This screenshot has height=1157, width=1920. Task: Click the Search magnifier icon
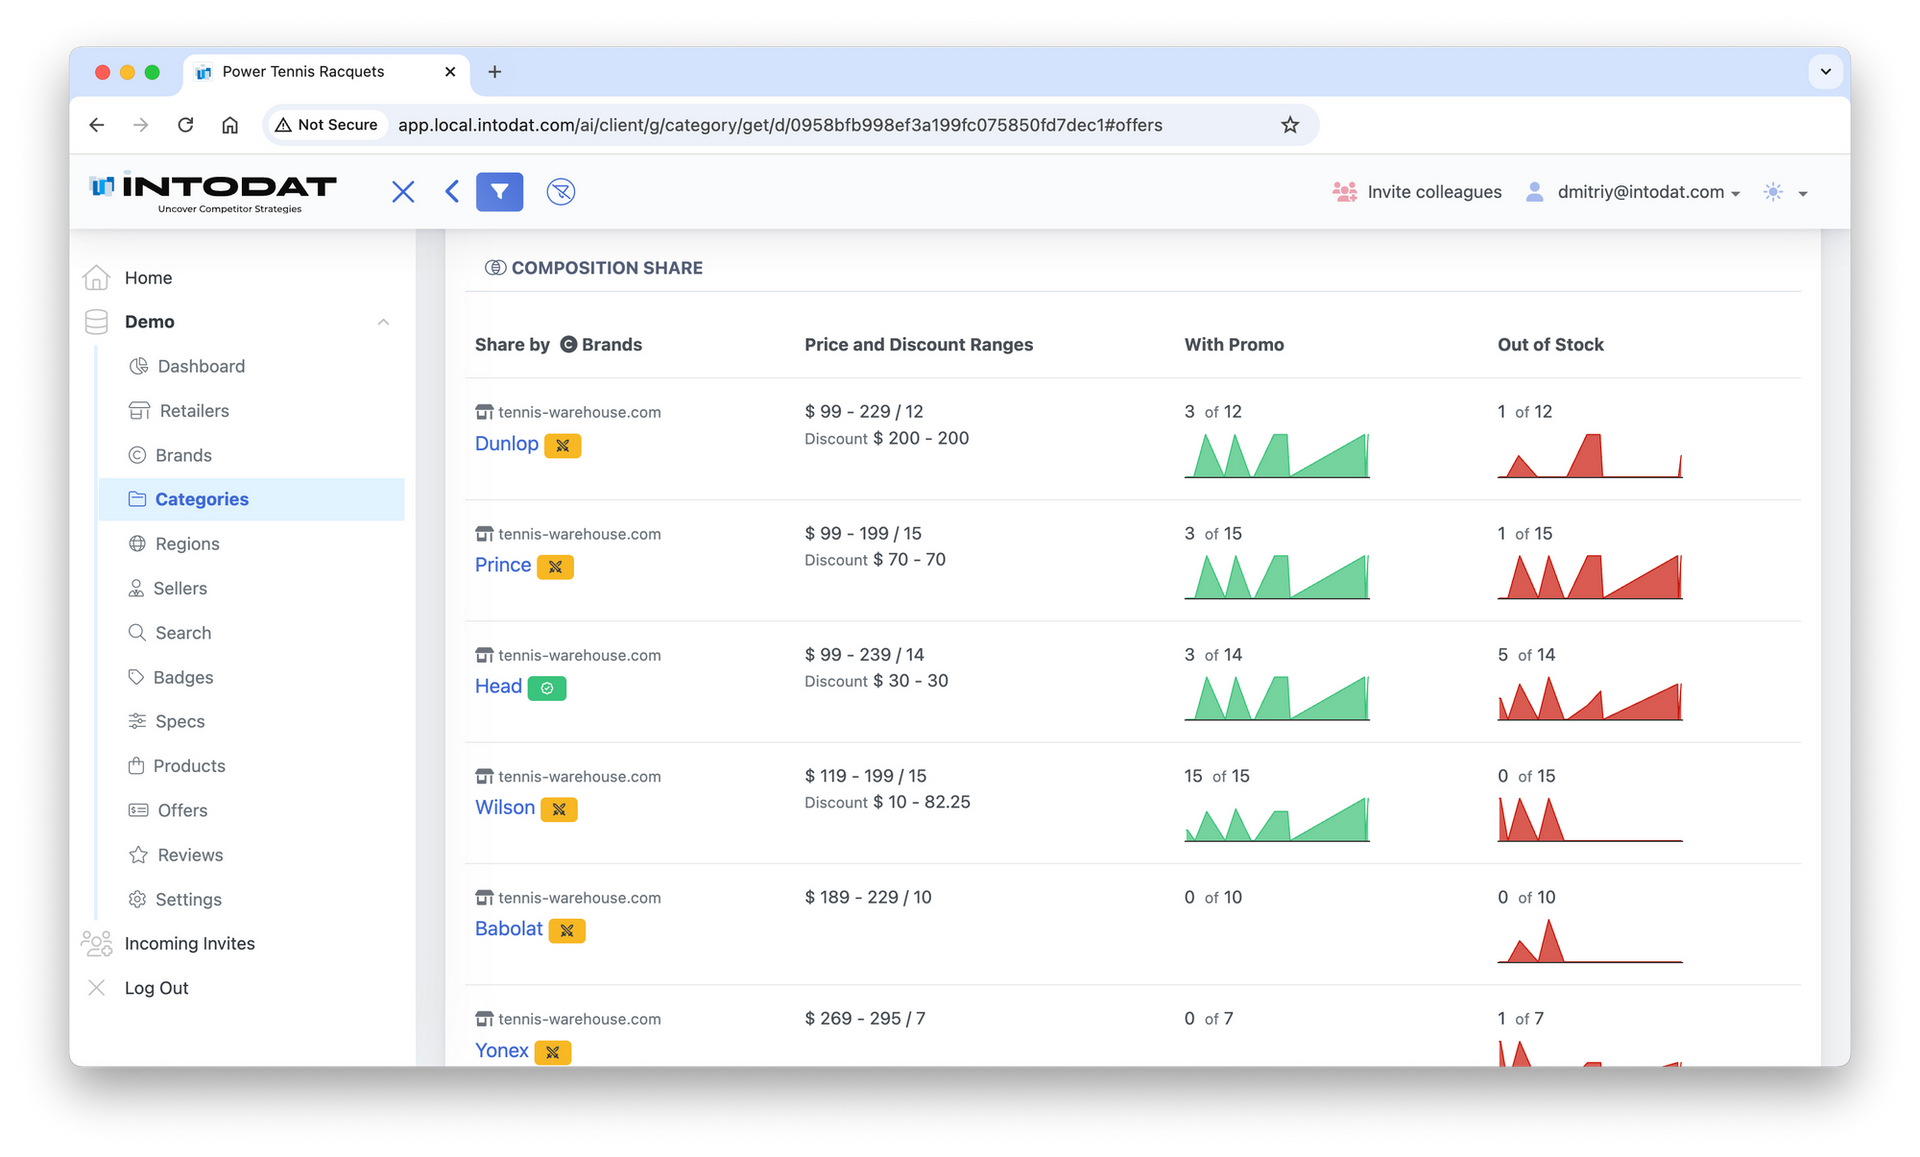[x=137, y=632]
